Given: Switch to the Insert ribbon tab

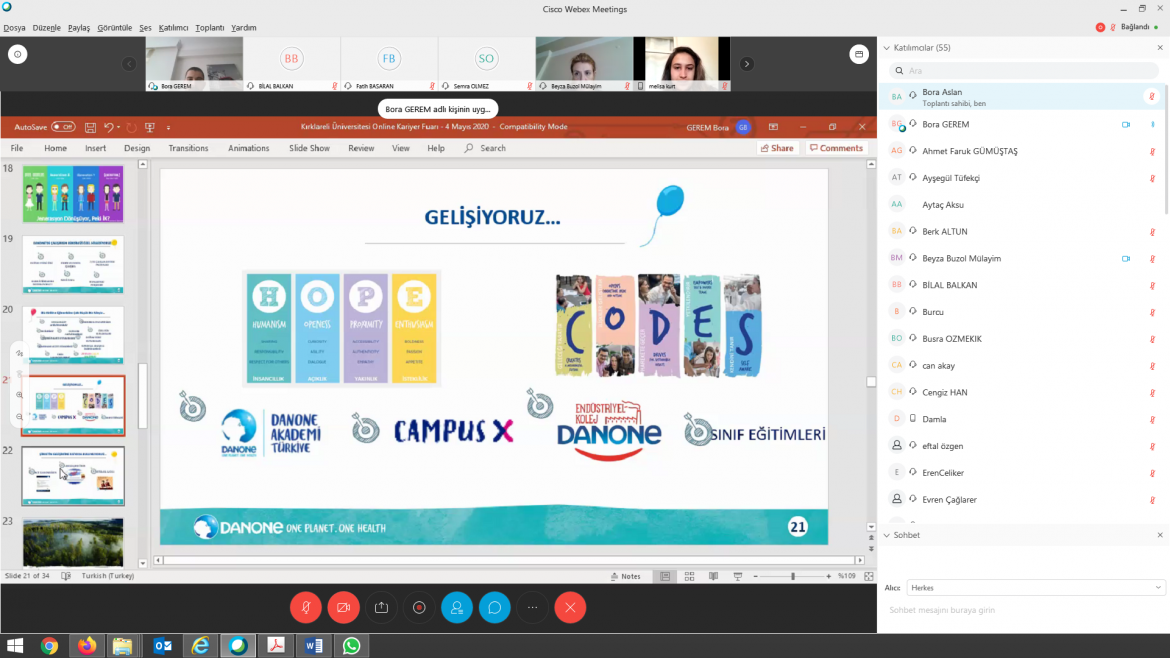Looking at the screenshot, I should point(96,148).
